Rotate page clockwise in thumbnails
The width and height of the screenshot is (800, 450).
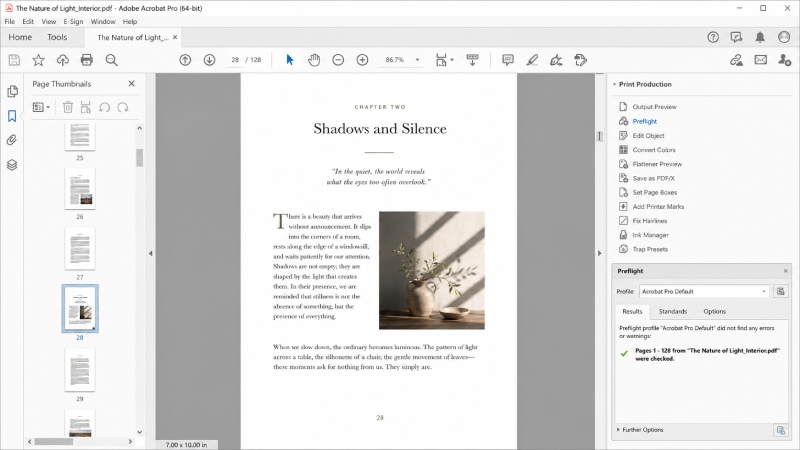click(x=123, y=107)
